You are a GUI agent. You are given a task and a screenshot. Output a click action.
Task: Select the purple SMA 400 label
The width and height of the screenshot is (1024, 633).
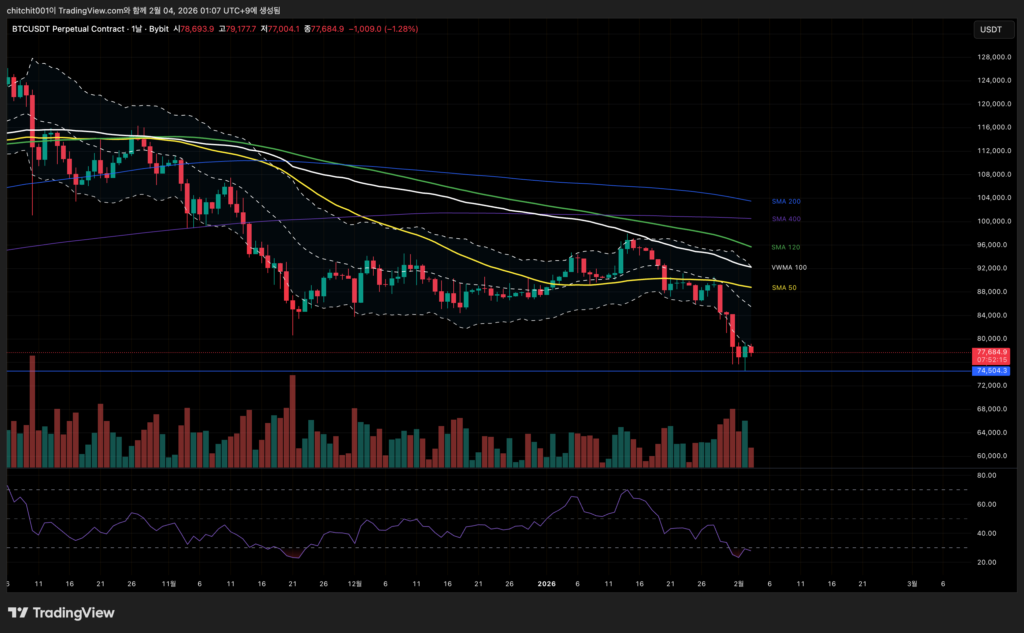point(786,219)
